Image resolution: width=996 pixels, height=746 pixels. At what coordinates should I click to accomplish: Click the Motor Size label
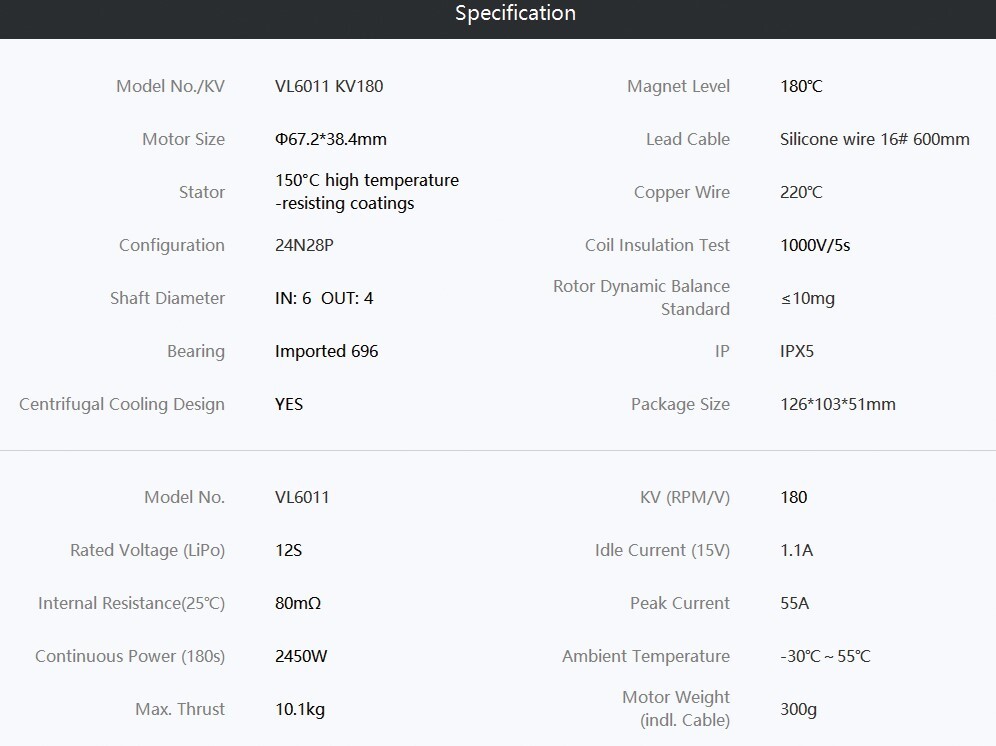(184, 139)
